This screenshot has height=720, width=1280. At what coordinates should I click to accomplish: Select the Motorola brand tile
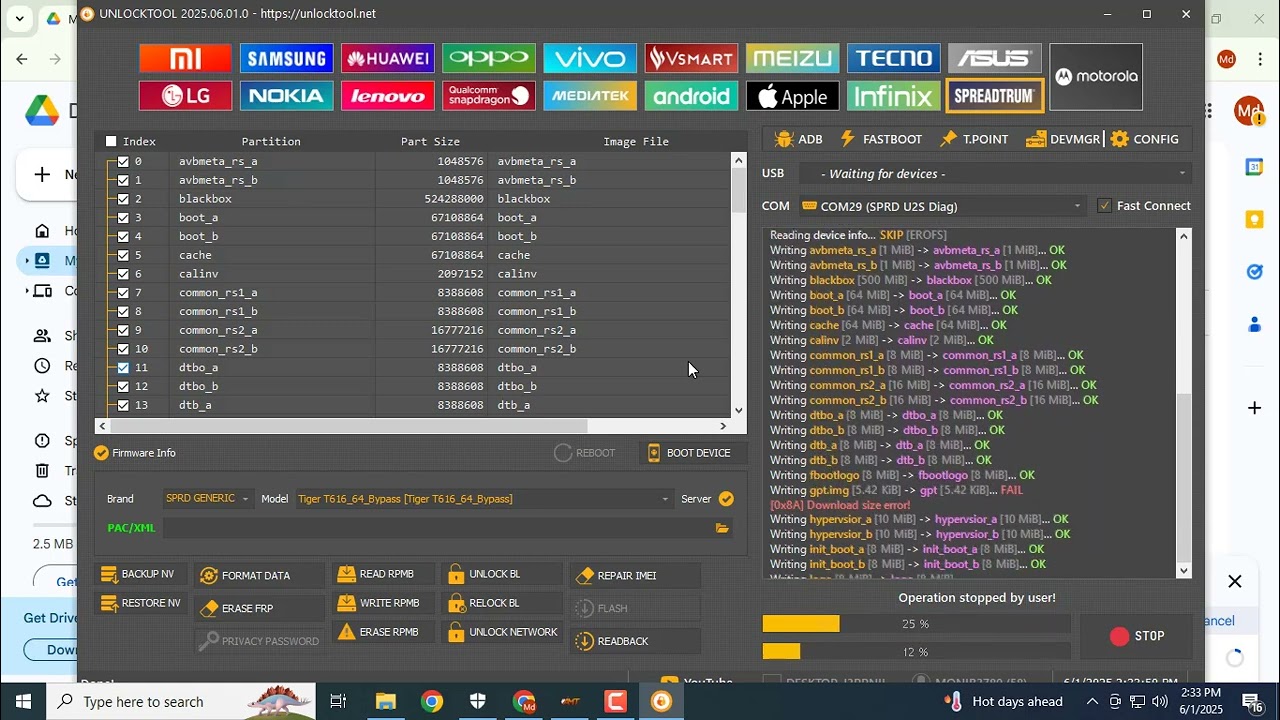pyautogui.click(x=1096, y=77)
